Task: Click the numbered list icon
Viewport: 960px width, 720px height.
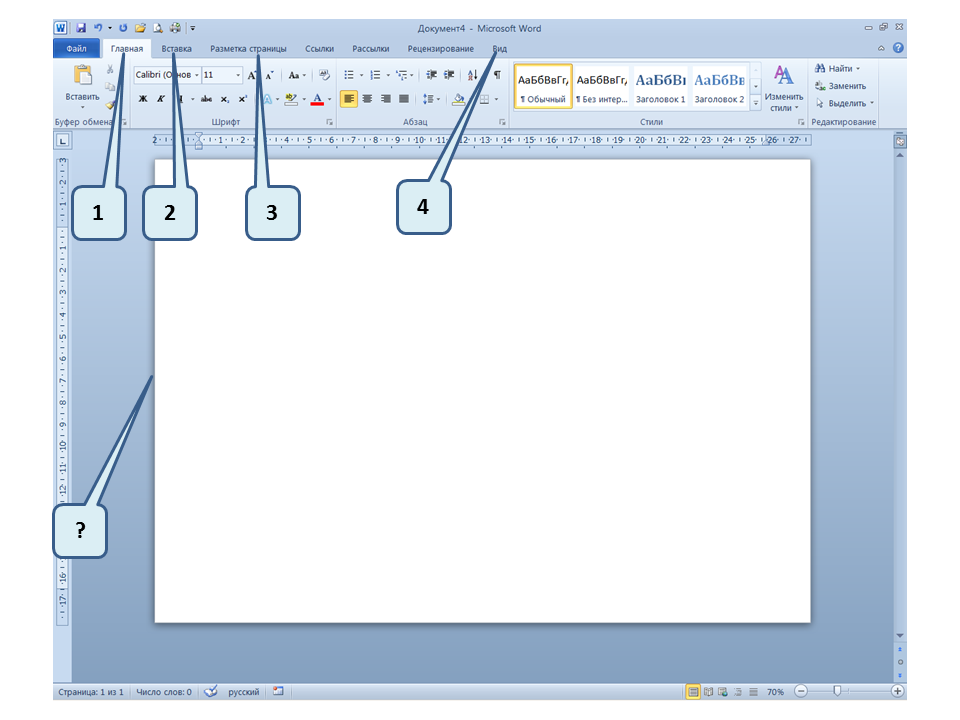Action: coord(372,75)
